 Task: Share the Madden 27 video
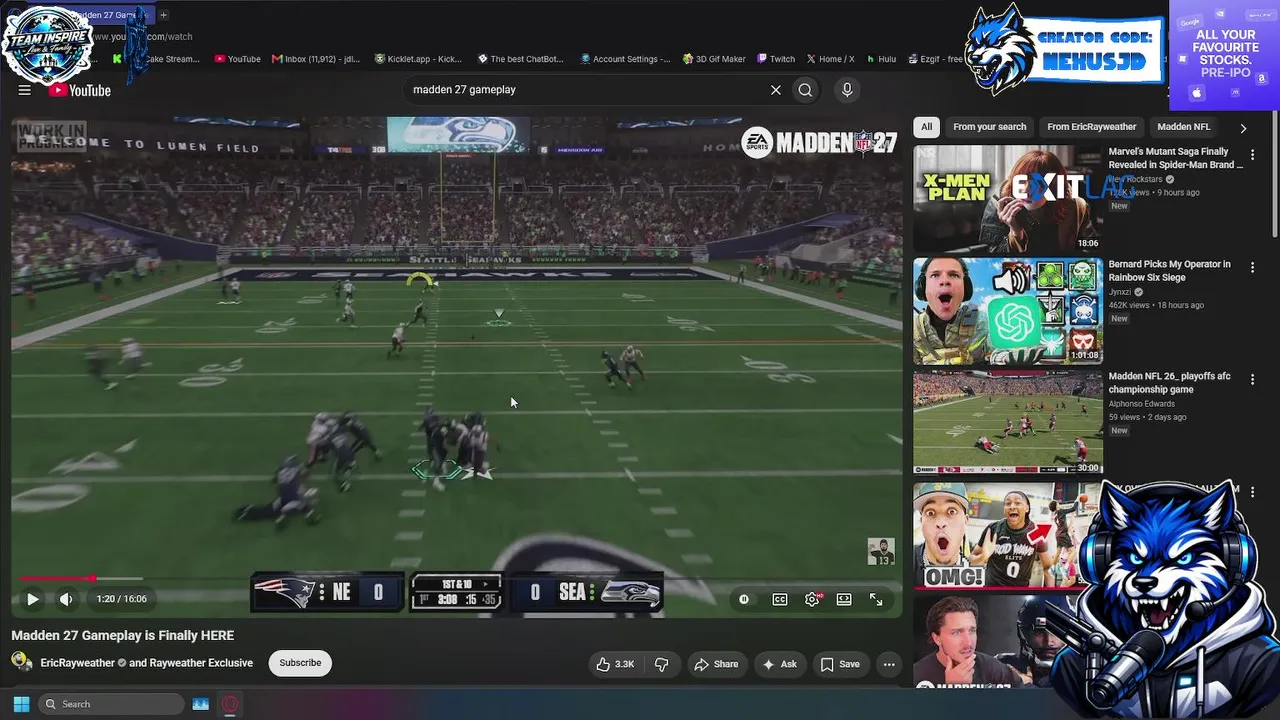pos(716,664)
